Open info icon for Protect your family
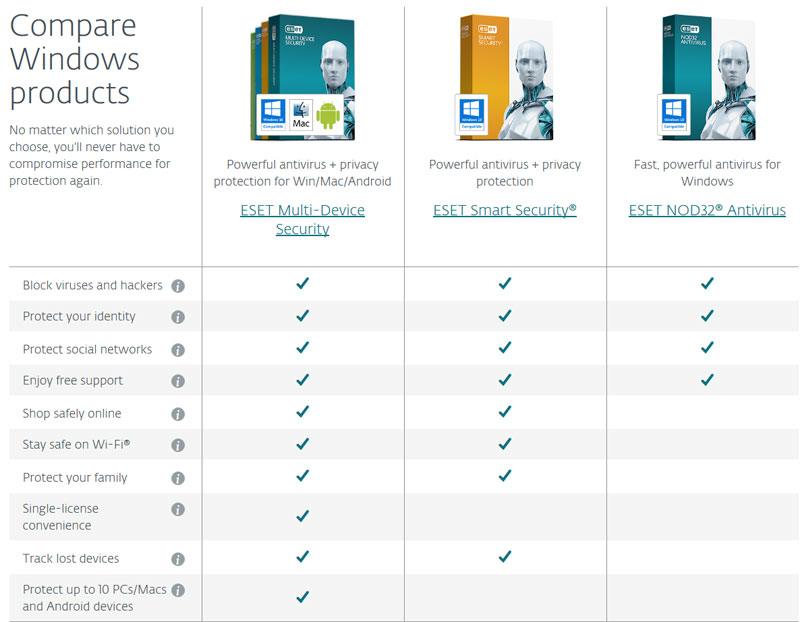 (x=178, y=478)
